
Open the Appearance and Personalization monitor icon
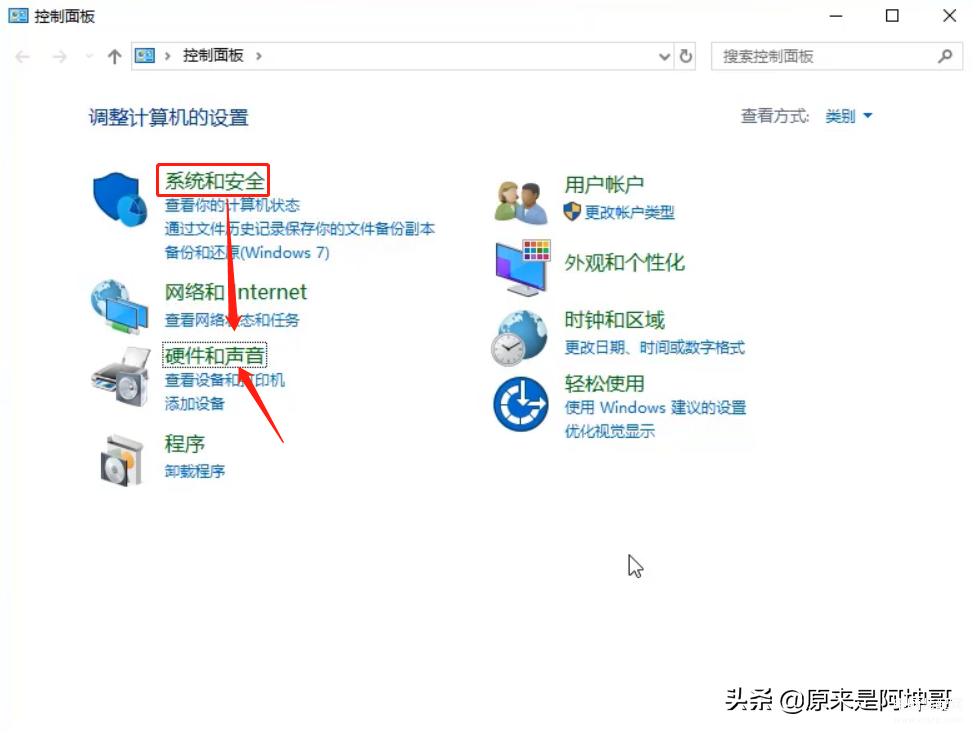522,268
